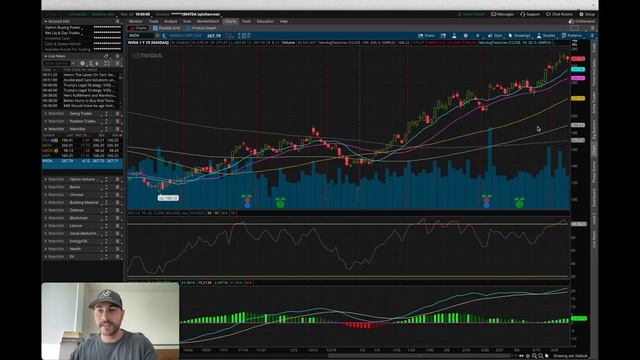Expand the Position Trades watchlist

[46, 121]
